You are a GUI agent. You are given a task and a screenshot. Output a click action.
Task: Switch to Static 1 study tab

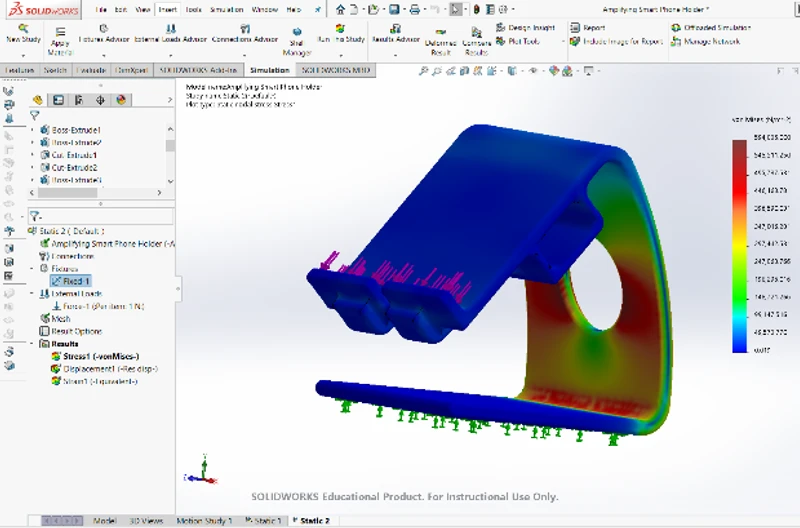tap(264, 520)
